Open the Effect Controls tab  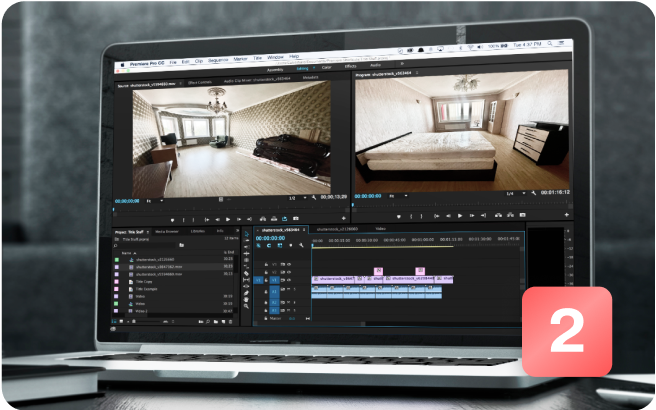200,82
